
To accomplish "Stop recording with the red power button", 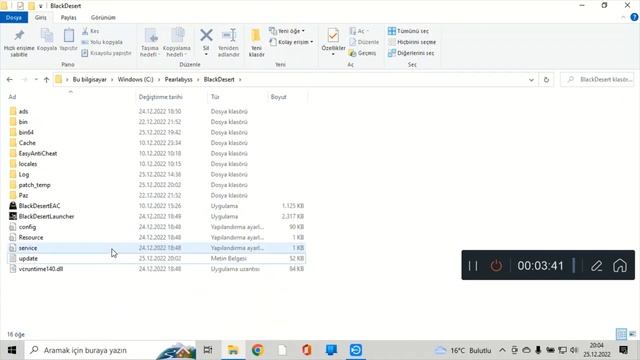I will coord(496,266).
